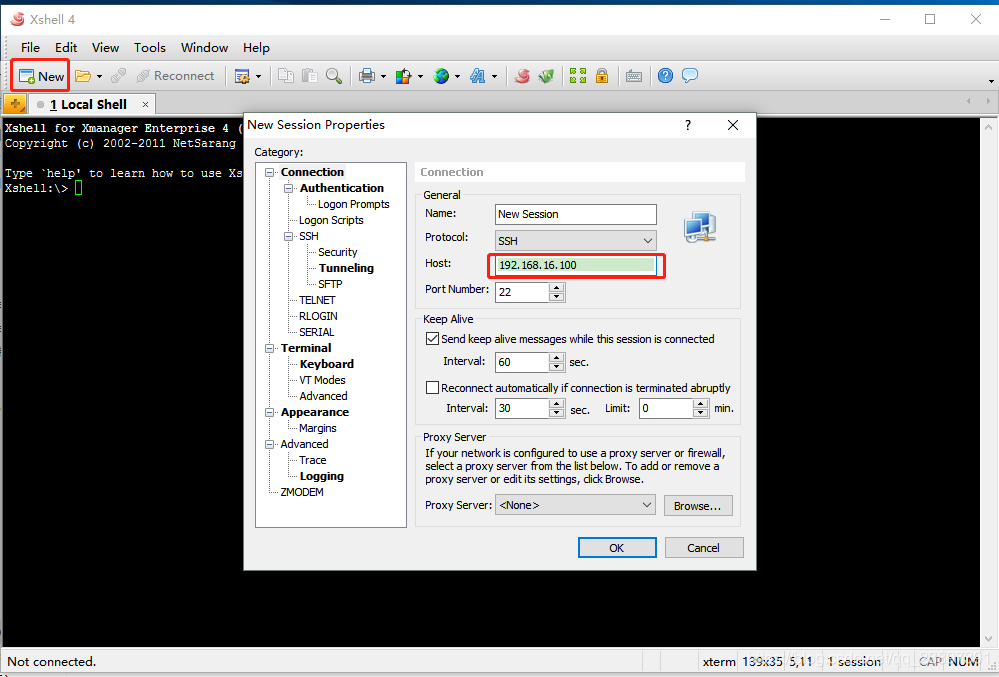Open the session Properties toolbar icon
Image resolution: width=999 pixels, height=677 pixels.
click(x=242, y=76)
